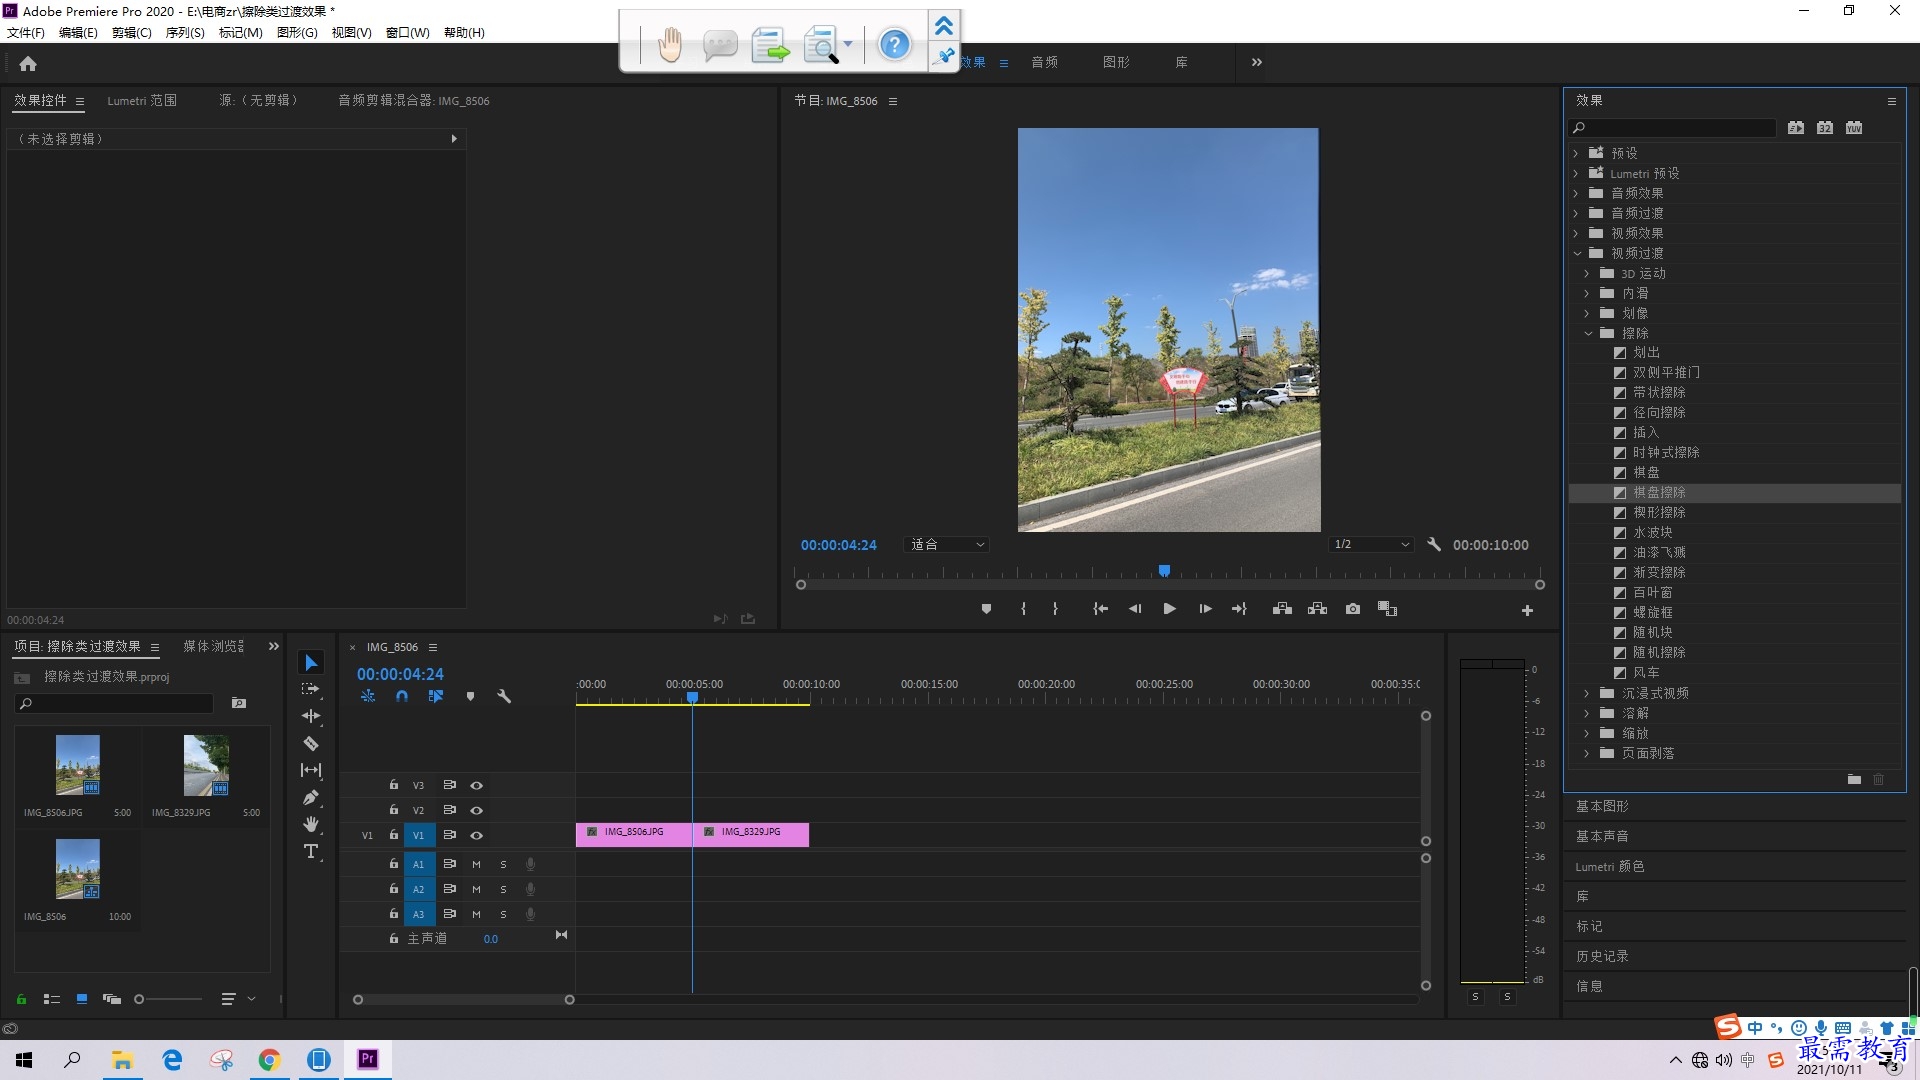Switch to 音频 workspace tab
The width and height of the screenshot is (1920, 1080).
[1045, 62]
